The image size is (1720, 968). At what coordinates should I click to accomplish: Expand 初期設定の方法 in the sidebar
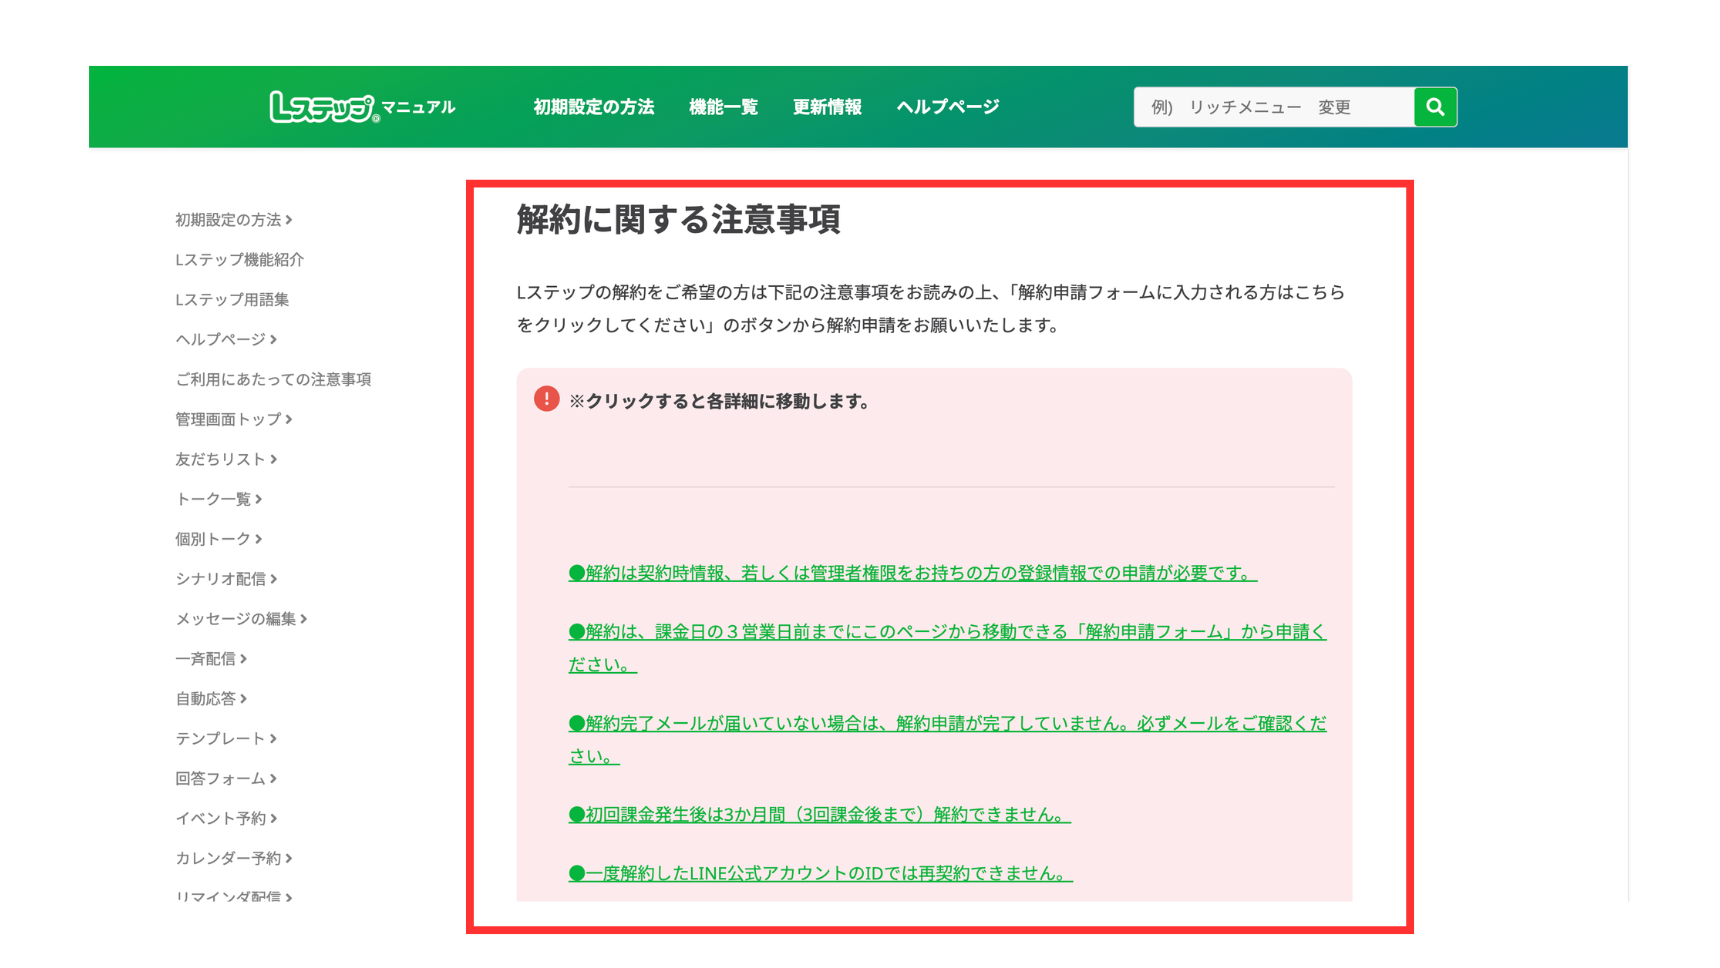click(233, 220)
